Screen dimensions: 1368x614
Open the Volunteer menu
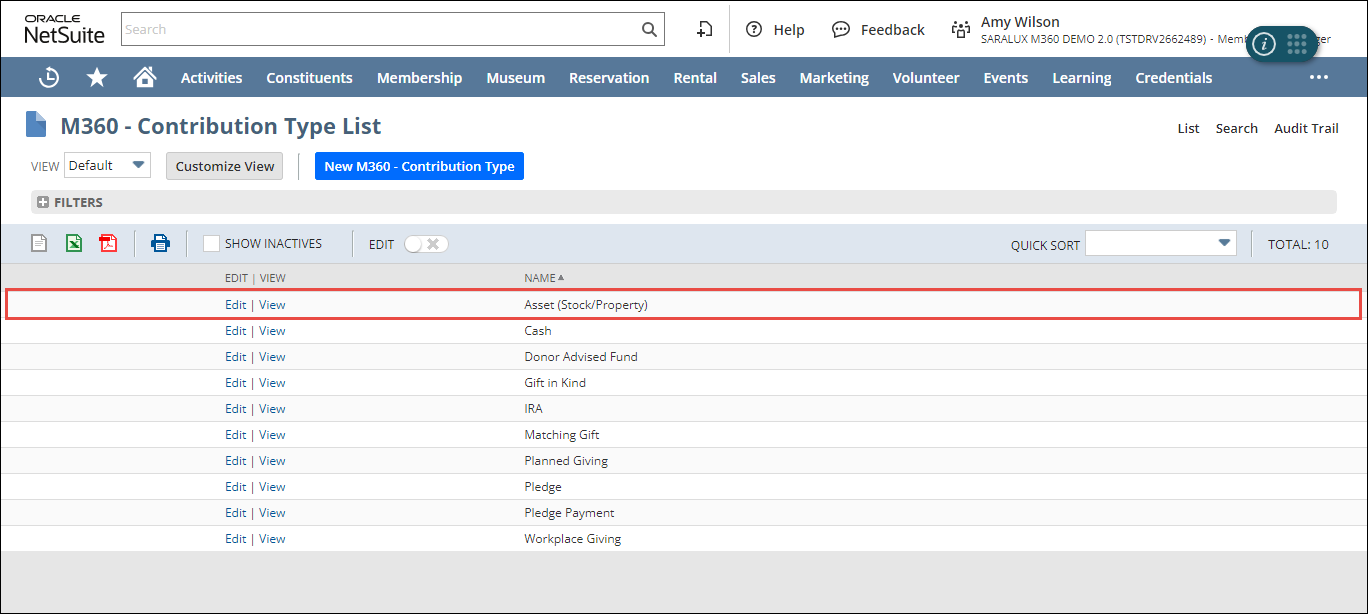(925, 78)
